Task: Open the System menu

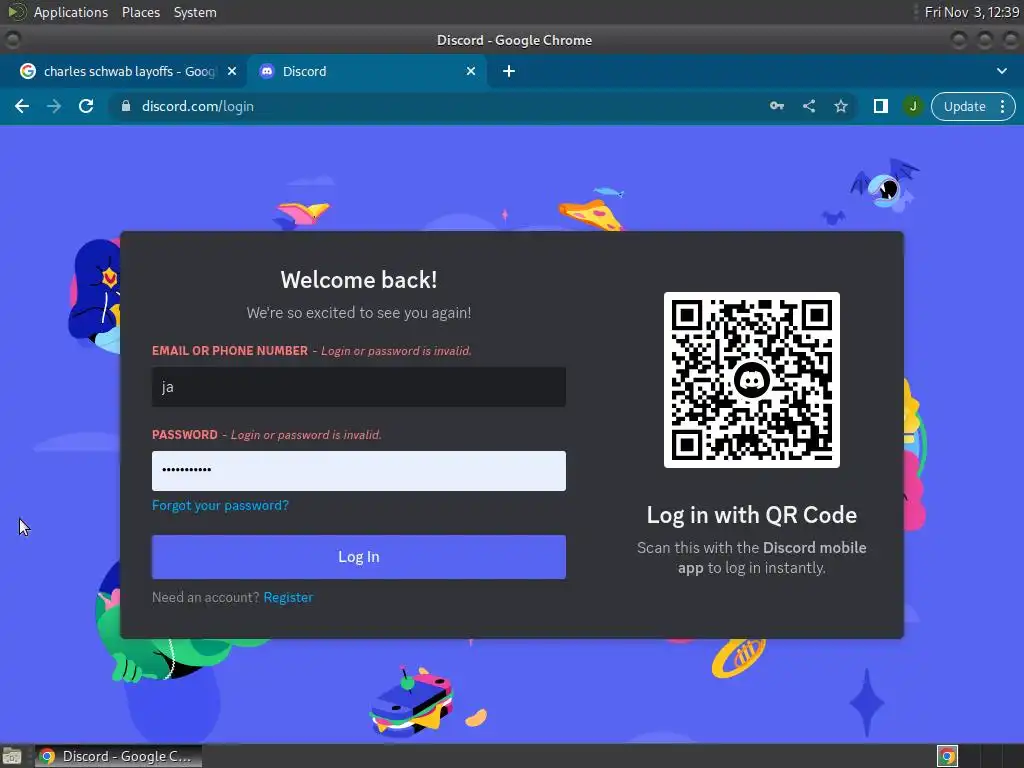Action: pyautogui.click(x=195, y=12)
